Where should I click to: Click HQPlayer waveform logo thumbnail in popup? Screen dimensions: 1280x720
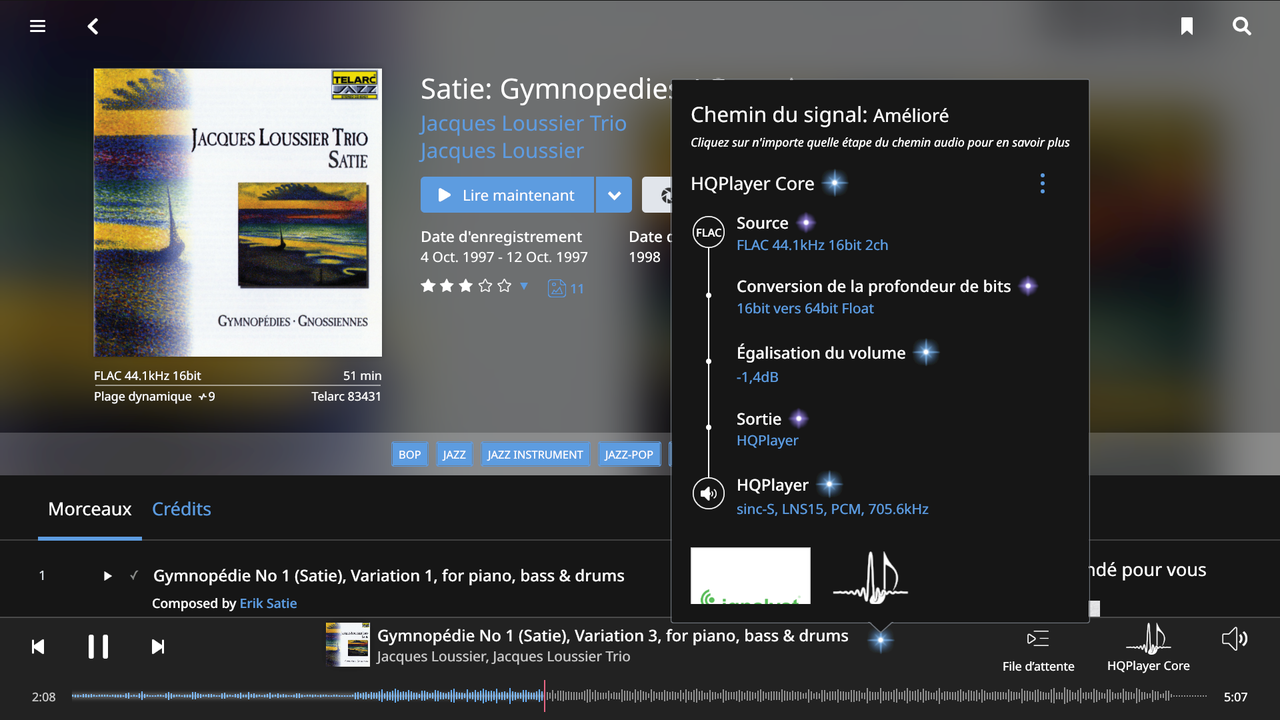click(x=871, y=578)
